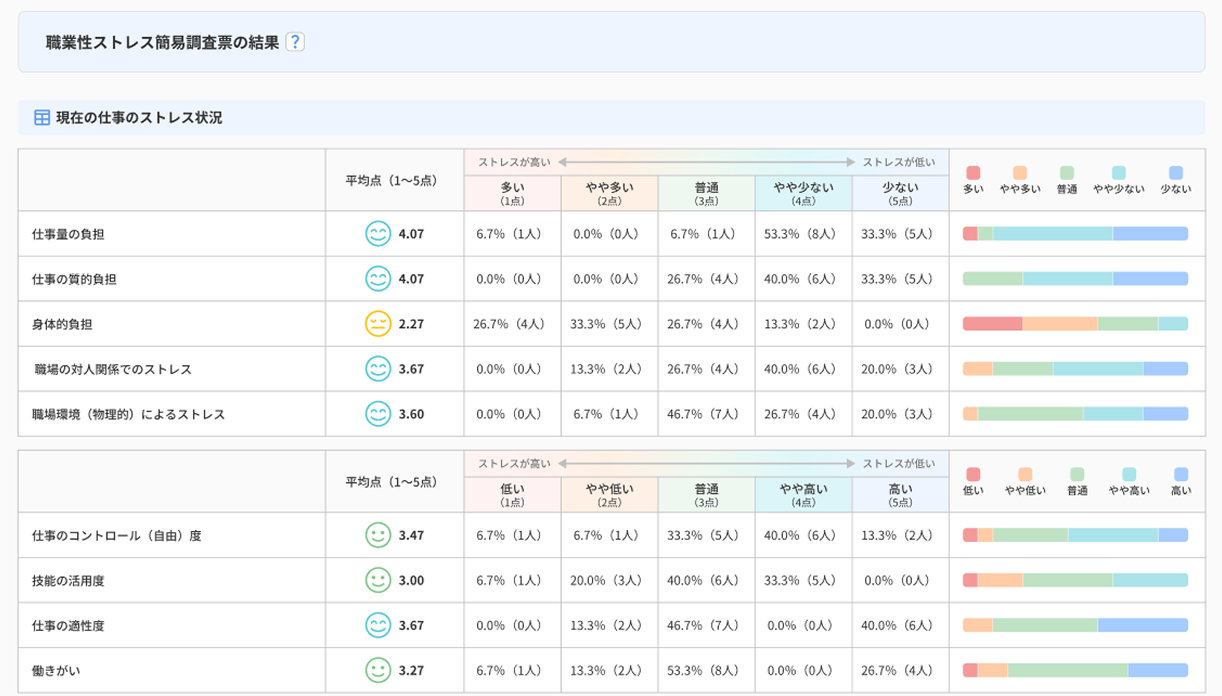Select the やや低い (2点) column header
This screenshot has height=696, width=1222.
point(609,494)
